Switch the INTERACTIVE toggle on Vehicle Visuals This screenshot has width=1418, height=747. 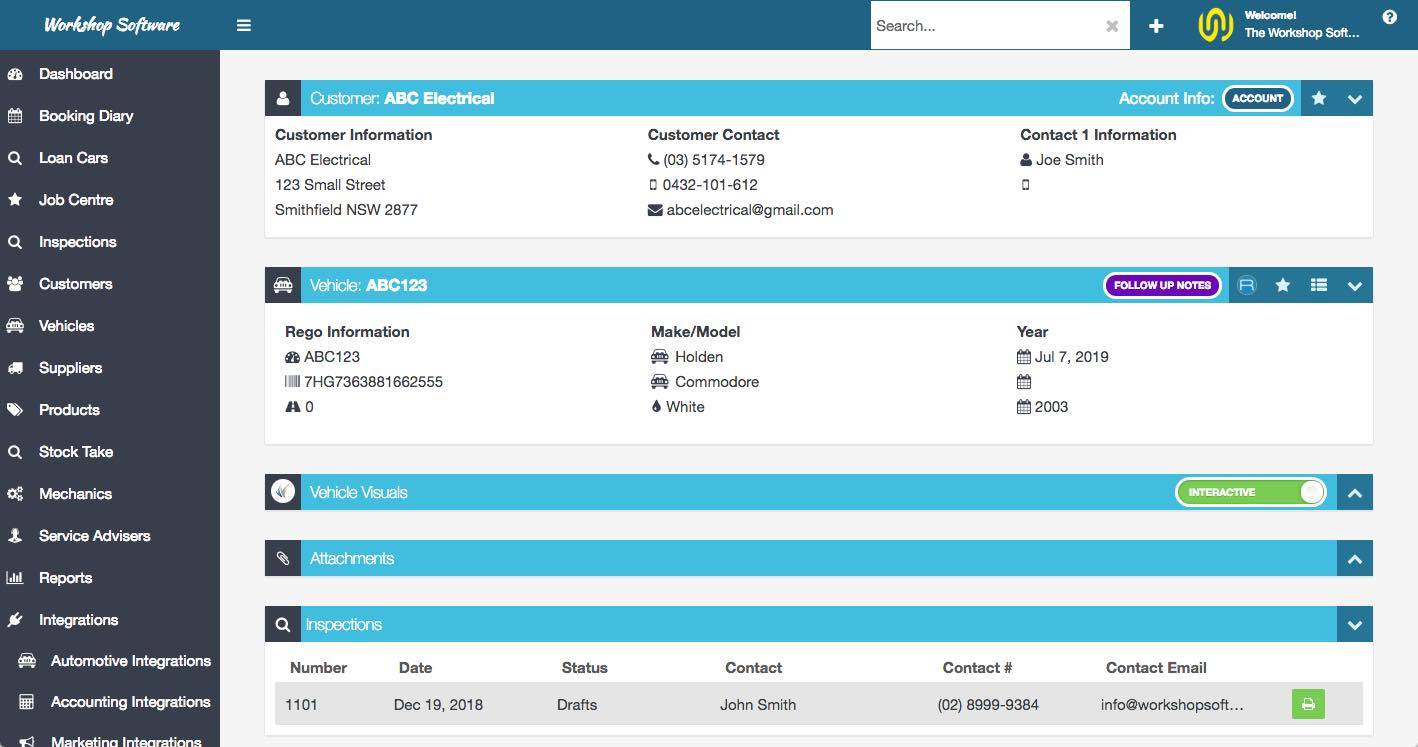point(1250,491)
